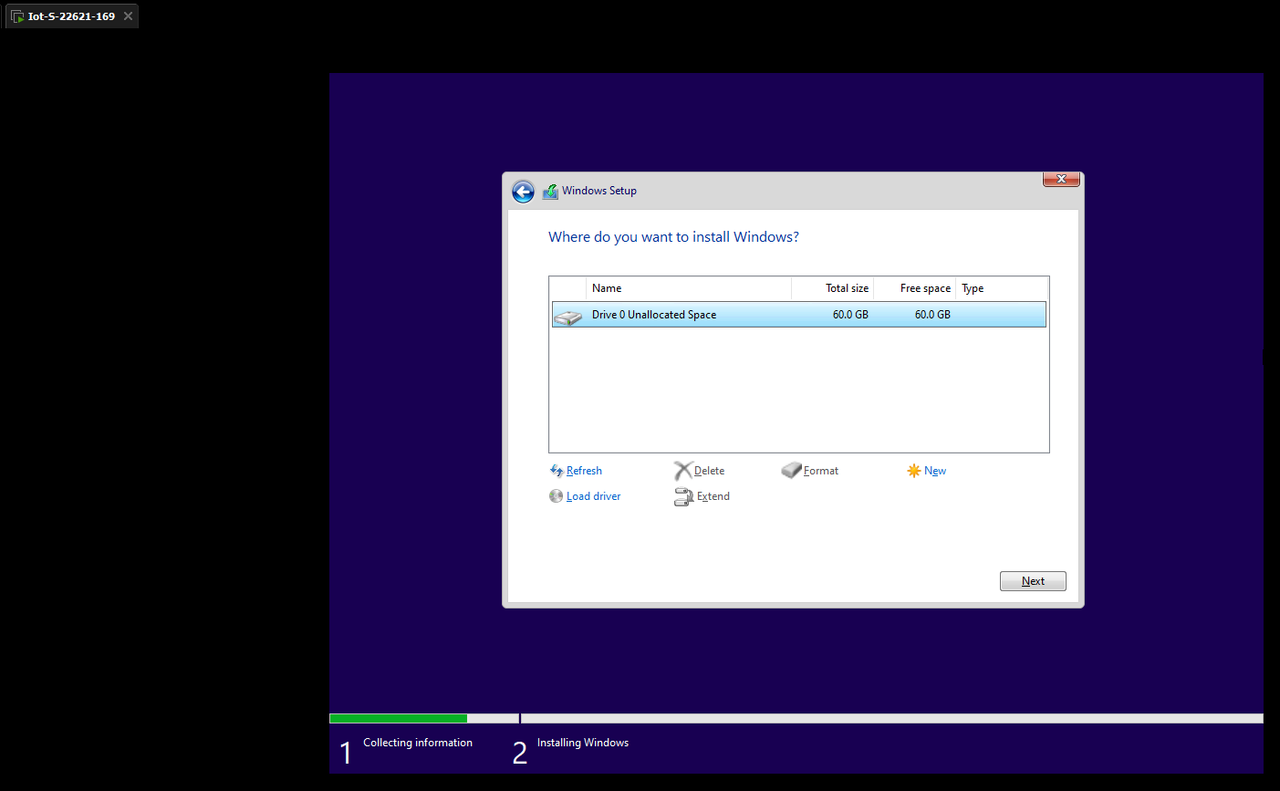This screenshot has height=791, width=1280.
Task: Open the Refresh link
Action: tap(584, 471)
